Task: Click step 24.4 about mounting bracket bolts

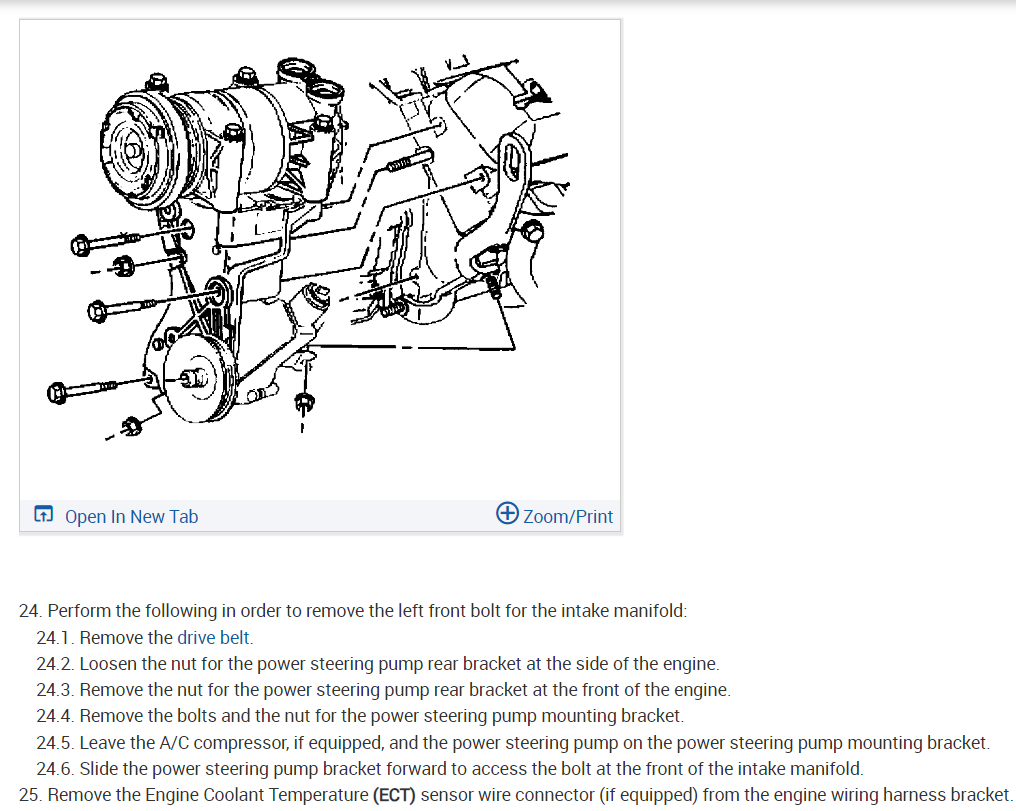Action: (x=360, y=716)
